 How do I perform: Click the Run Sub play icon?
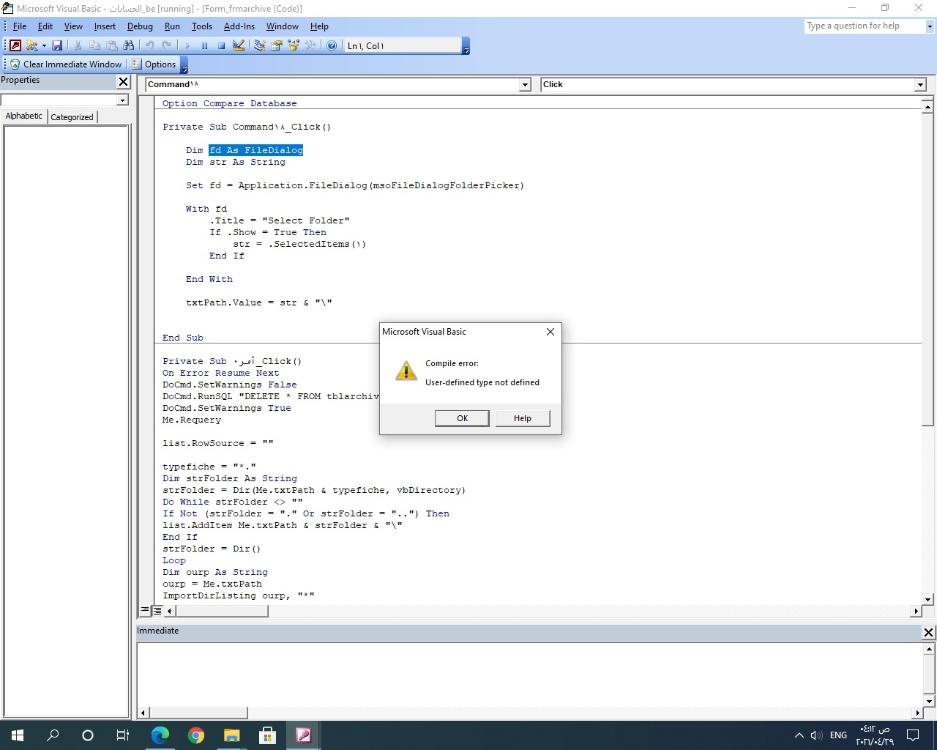(x=187, y=45)
